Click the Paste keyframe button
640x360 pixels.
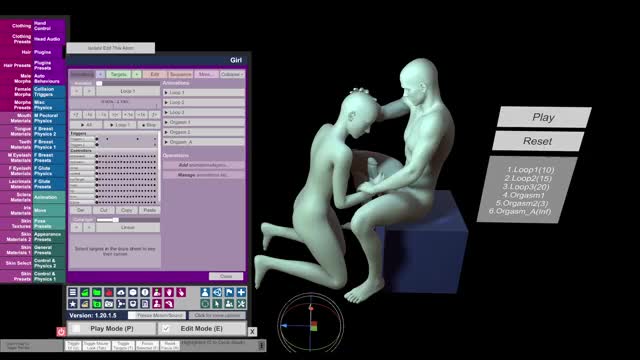pyautogui.click(x=149, y=210)
